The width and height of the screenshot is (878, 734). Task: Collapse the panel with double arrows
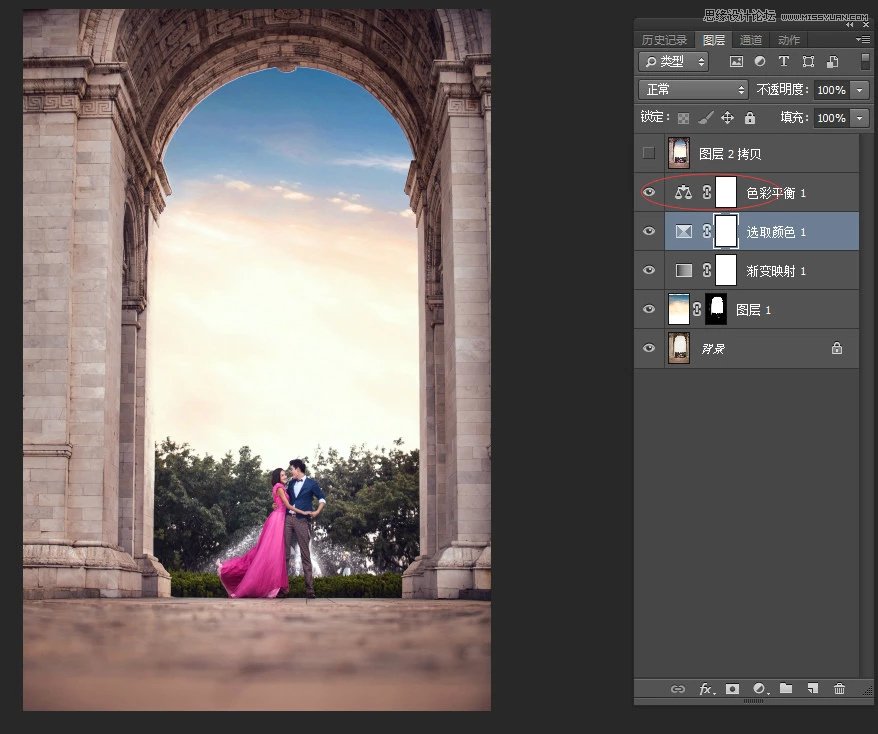tap(850, 25)
